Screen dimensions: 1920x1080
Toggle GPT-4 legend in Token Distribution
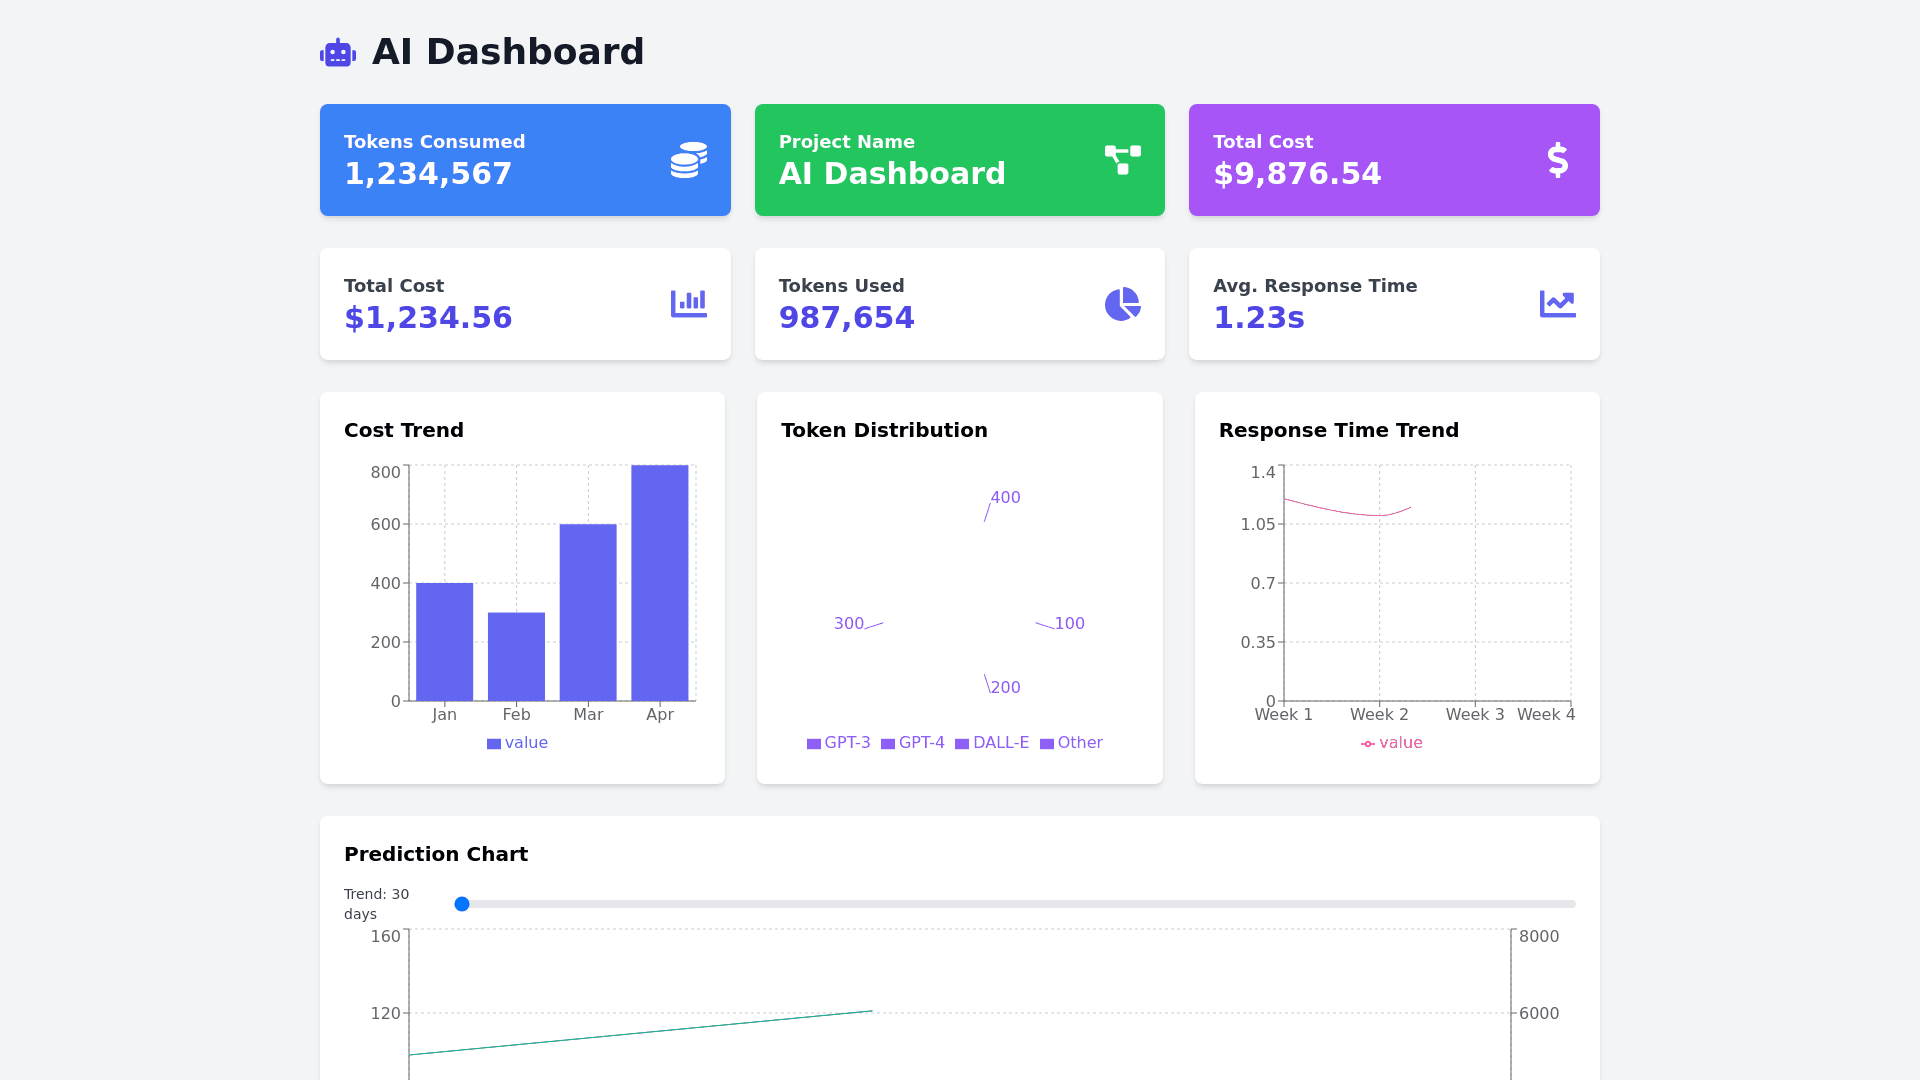click(912, 743)
